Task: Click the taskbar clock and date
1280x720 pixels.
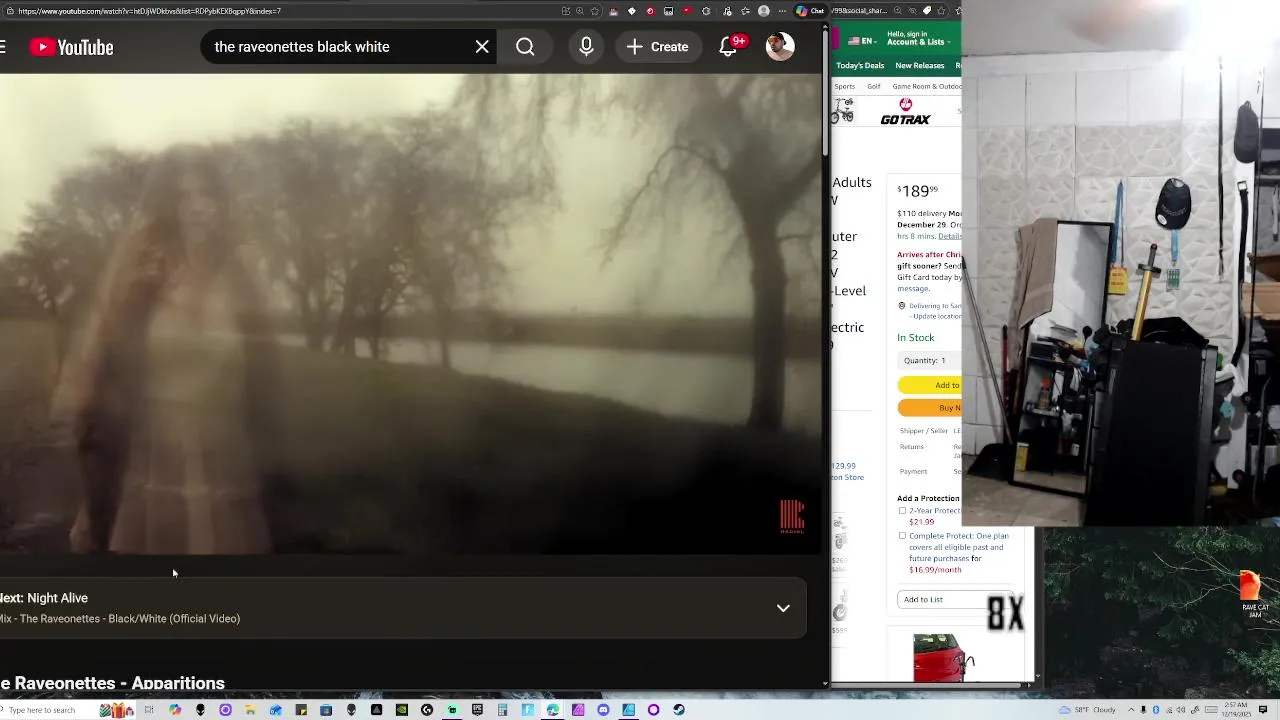Action: (x=1236, y=710)
